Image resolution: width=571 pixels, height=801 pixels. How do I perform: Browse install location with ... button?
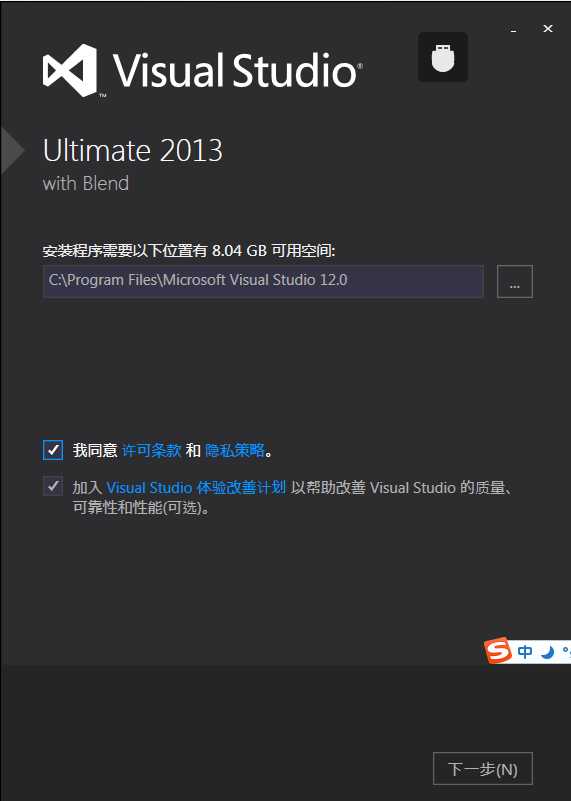(x=515, y=281)
